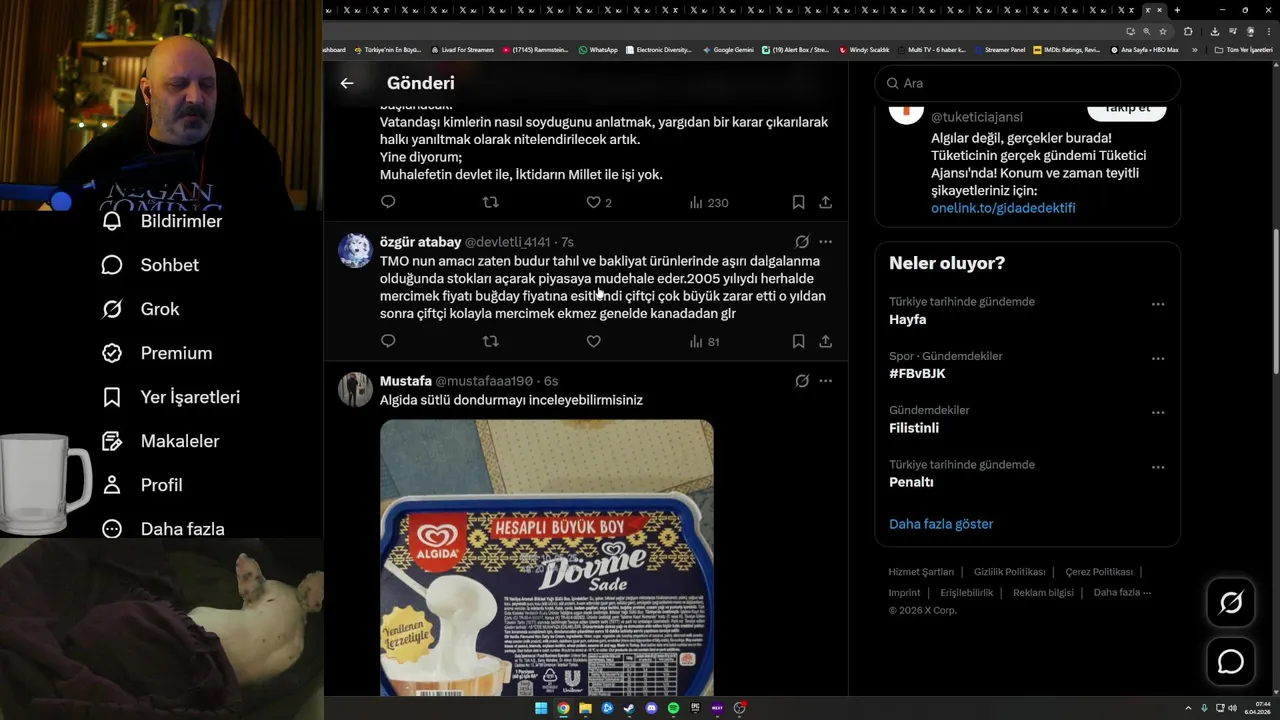Share özgür atabay's post

[x=825, y=341]
